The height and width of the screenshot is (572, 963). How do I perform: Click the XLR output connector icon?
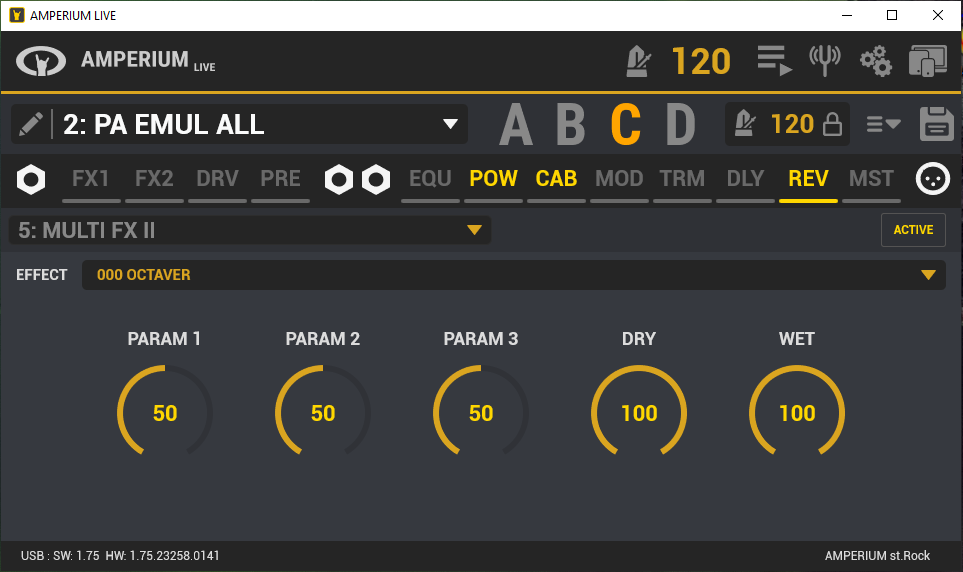[933, 179]
